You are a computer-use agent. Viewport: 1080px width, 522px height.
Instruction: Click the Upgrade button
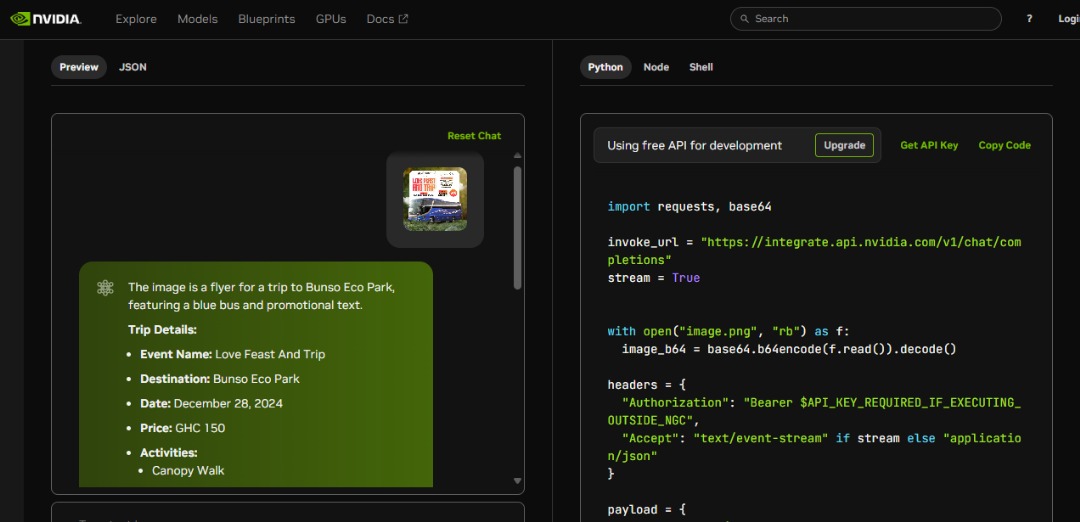click(844, 145)
